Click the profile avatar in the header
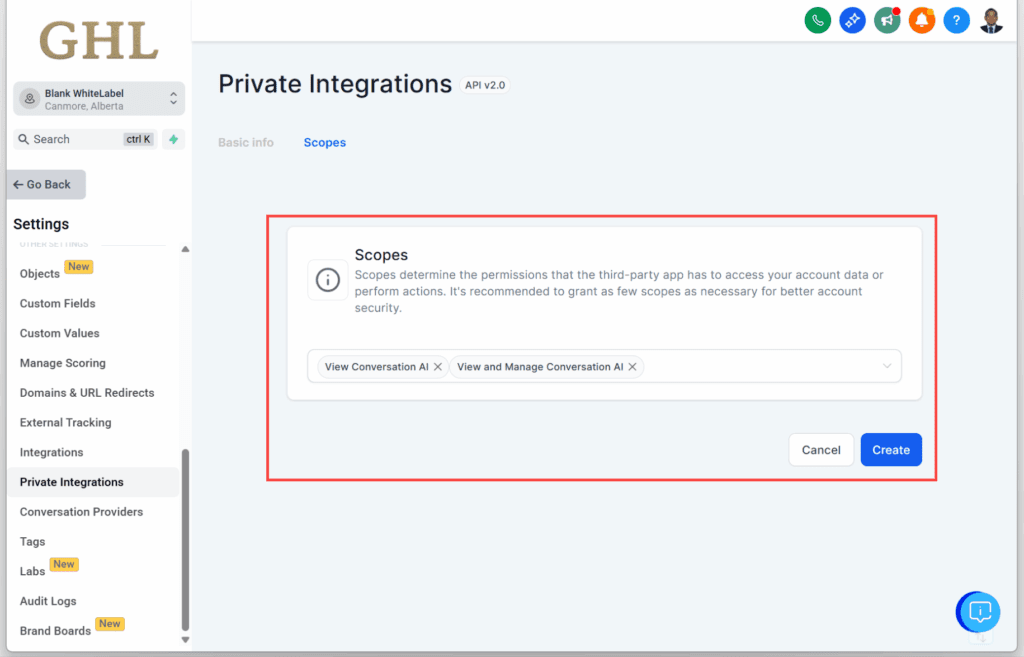This screenshot has height=657, width=1024. pos(990,20)
